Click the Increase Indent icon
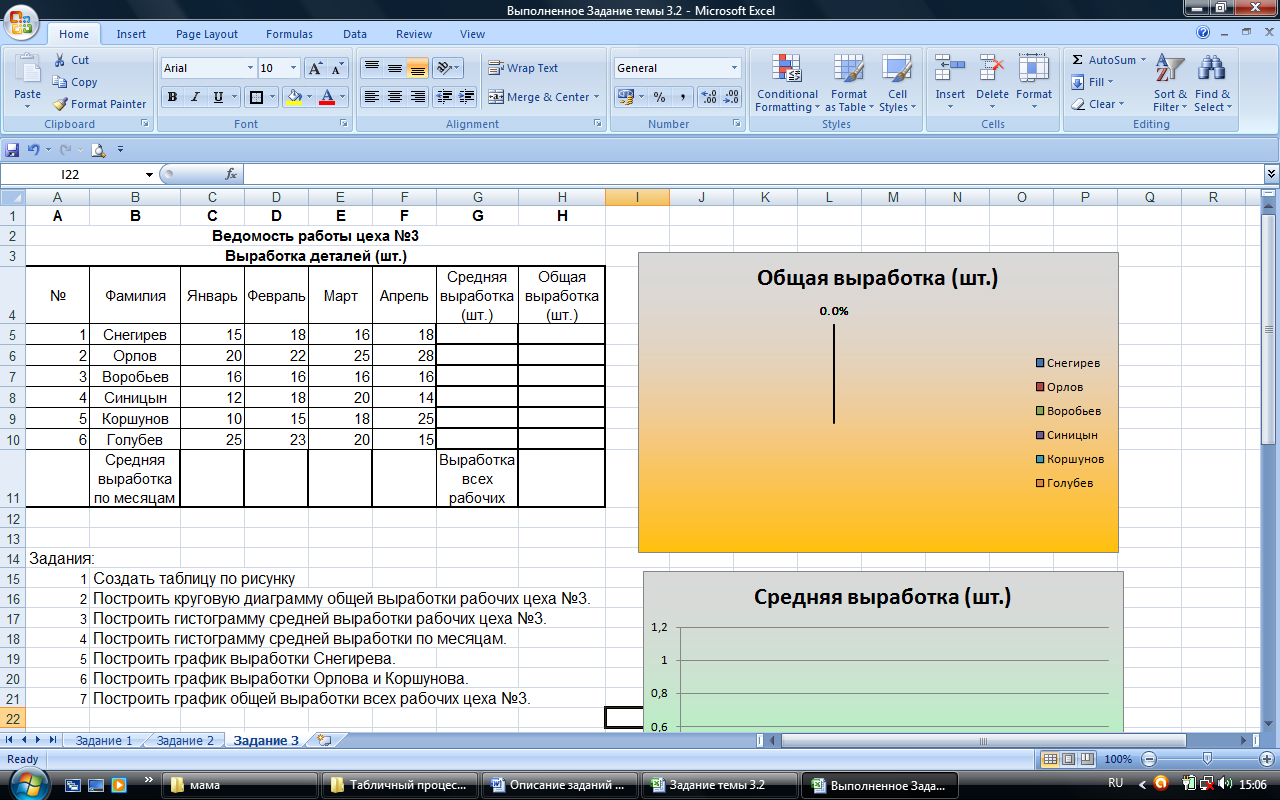This screenshot has width=1280, height=800. pos(466,97)
